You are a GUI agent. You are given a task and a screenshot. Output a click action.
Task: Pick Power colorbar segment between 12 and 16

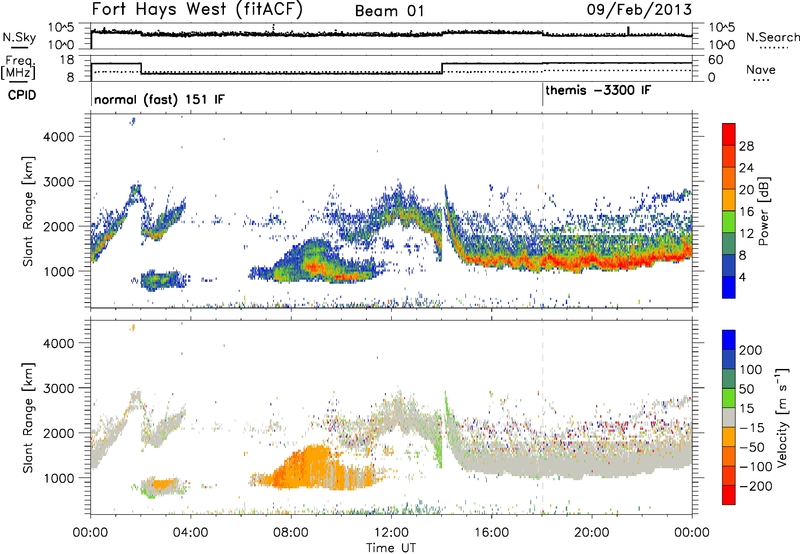tap(729, 222)
